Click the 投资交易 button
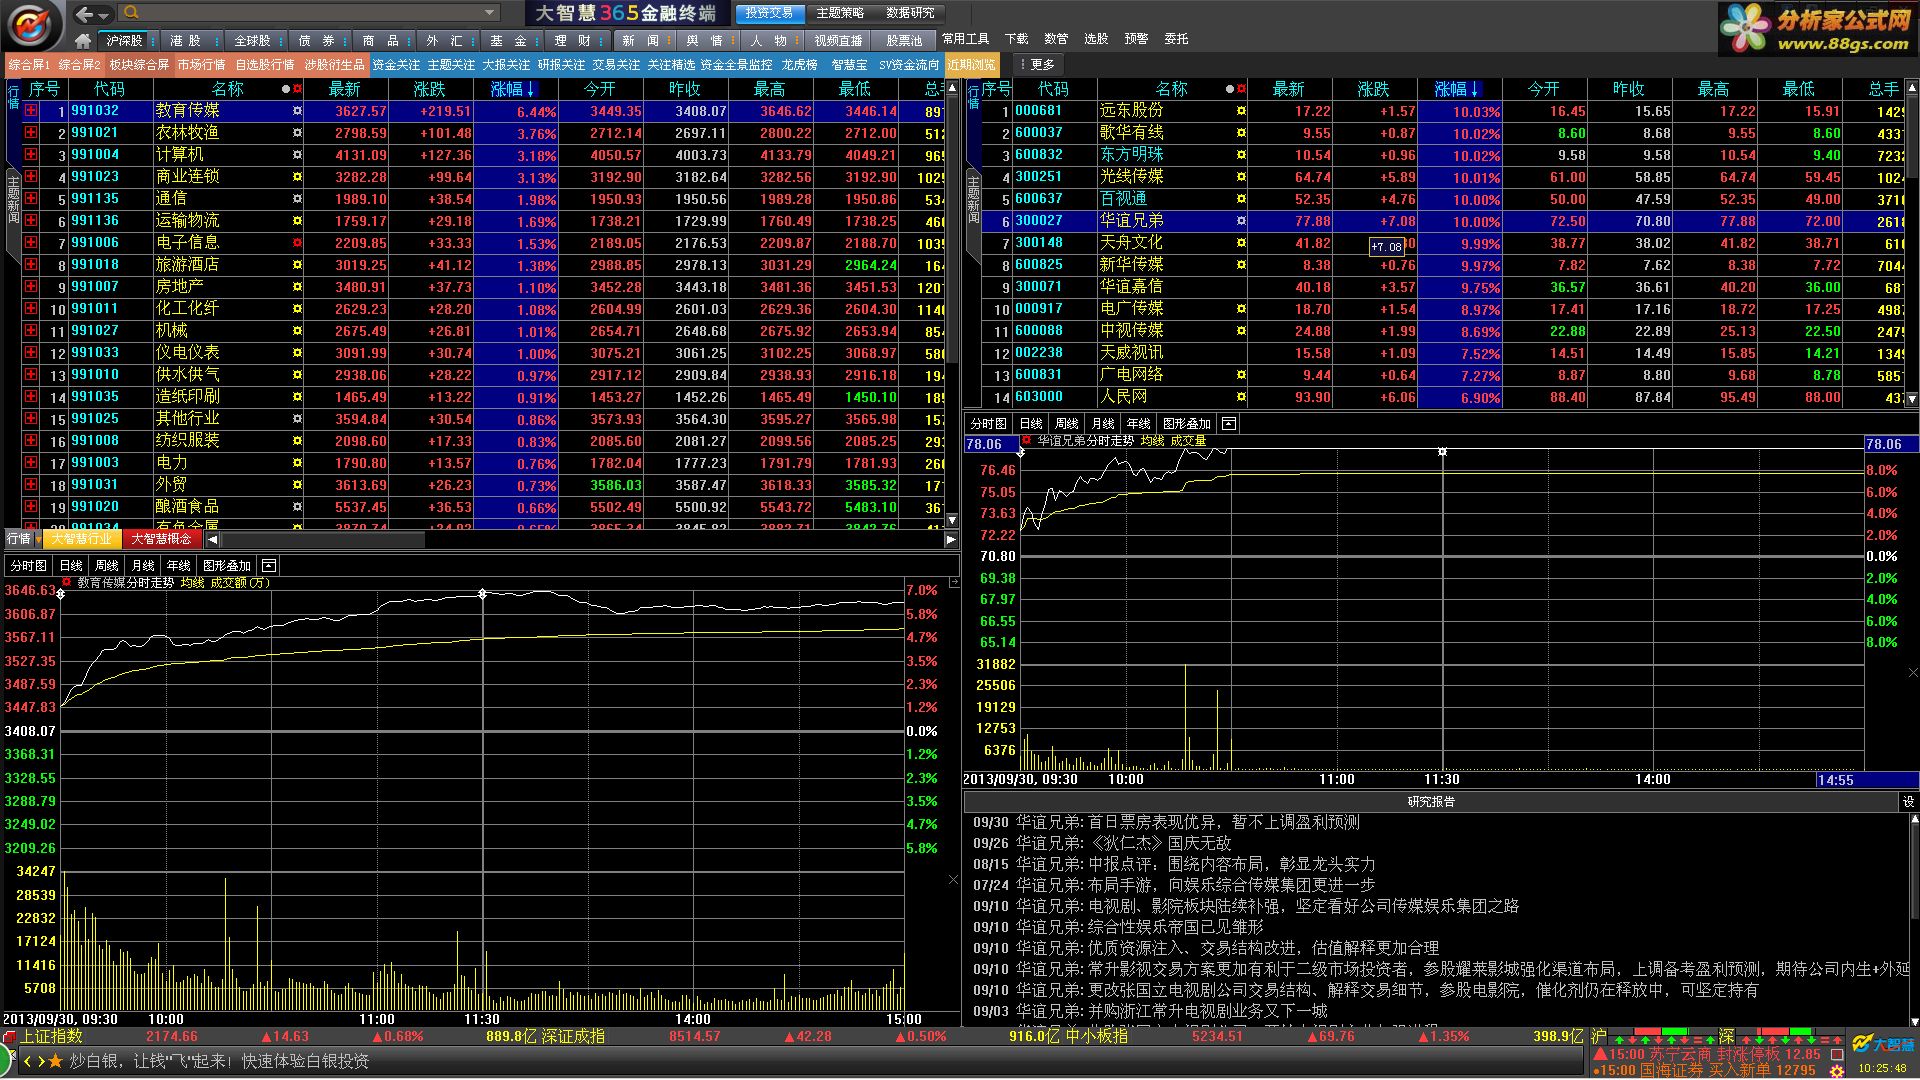This screenshot has height=1080, width=1920. (768, 13)
